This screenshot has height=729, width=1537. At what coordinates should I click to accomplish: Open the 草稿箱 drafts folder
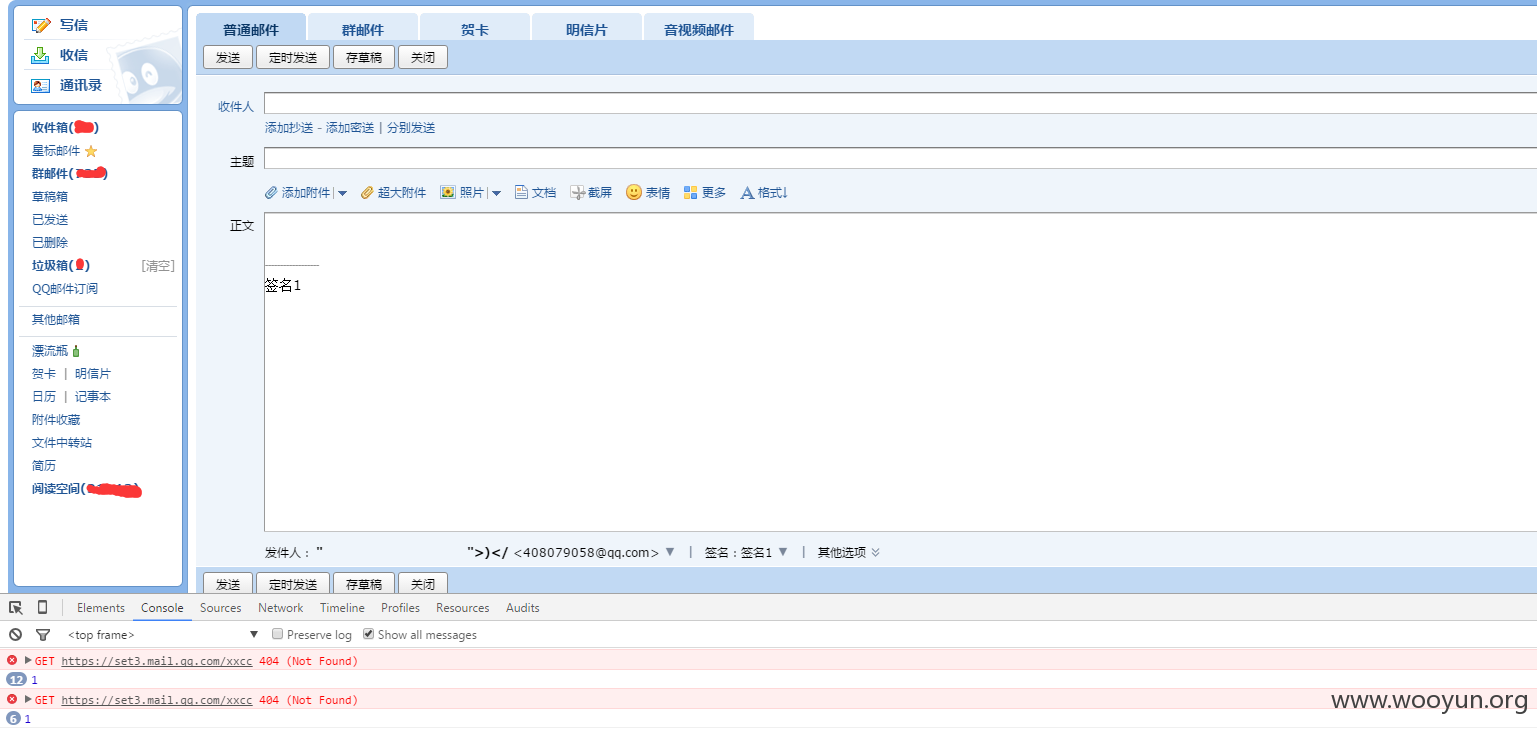click(x=50, y=197)
